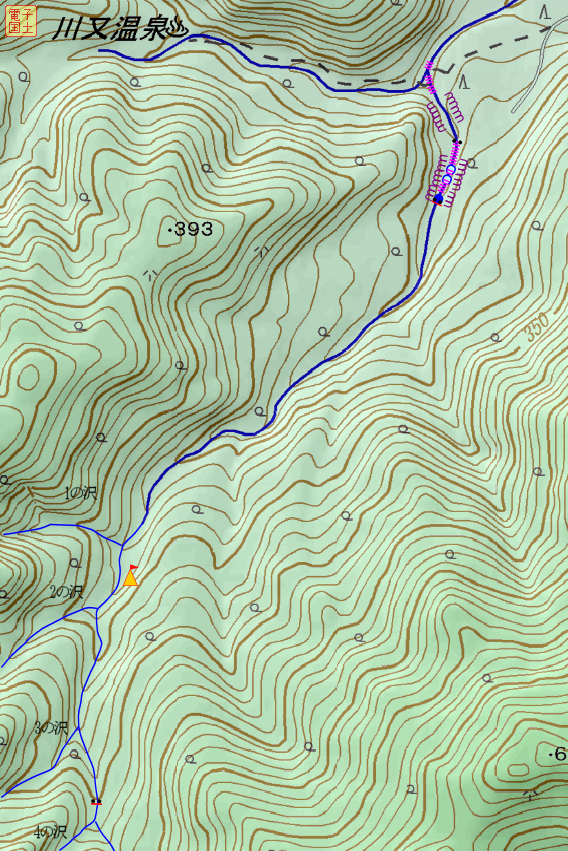Click the 電子国土 logo badge
This screenshot has height=851, width=568.
pos(21,21)
